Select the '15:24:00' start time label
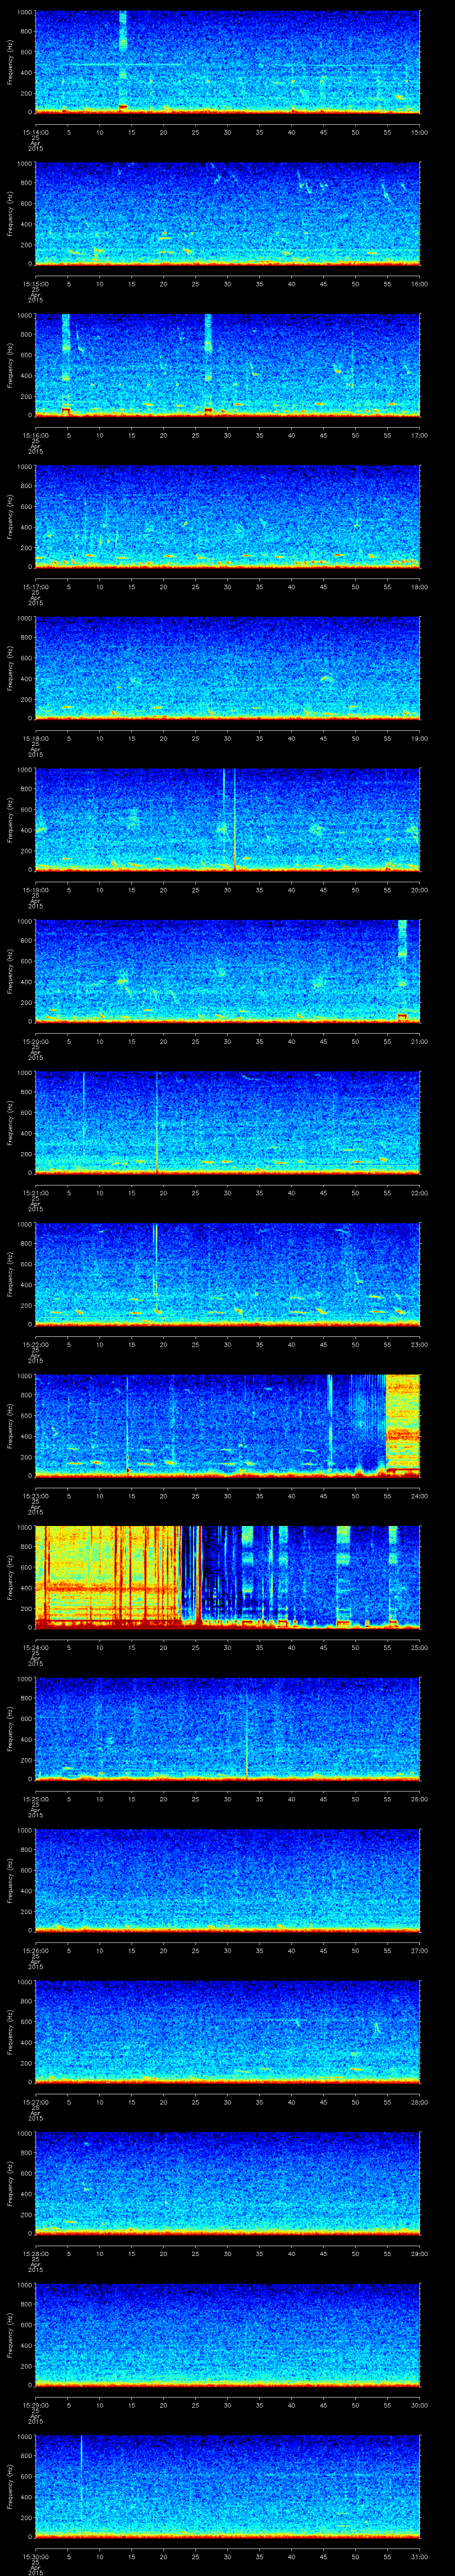Image resolution: width=455 pixels, height=2576 pixels. point(35,1647)
